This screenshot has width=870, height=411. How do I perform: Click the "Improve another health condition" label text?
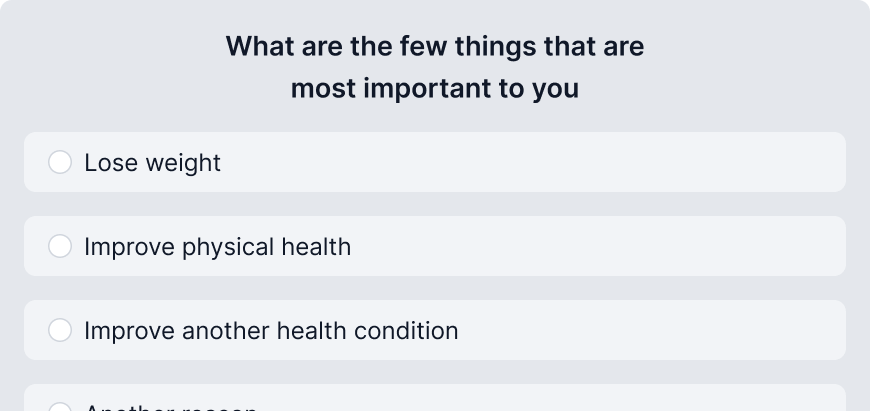(271, 331)
